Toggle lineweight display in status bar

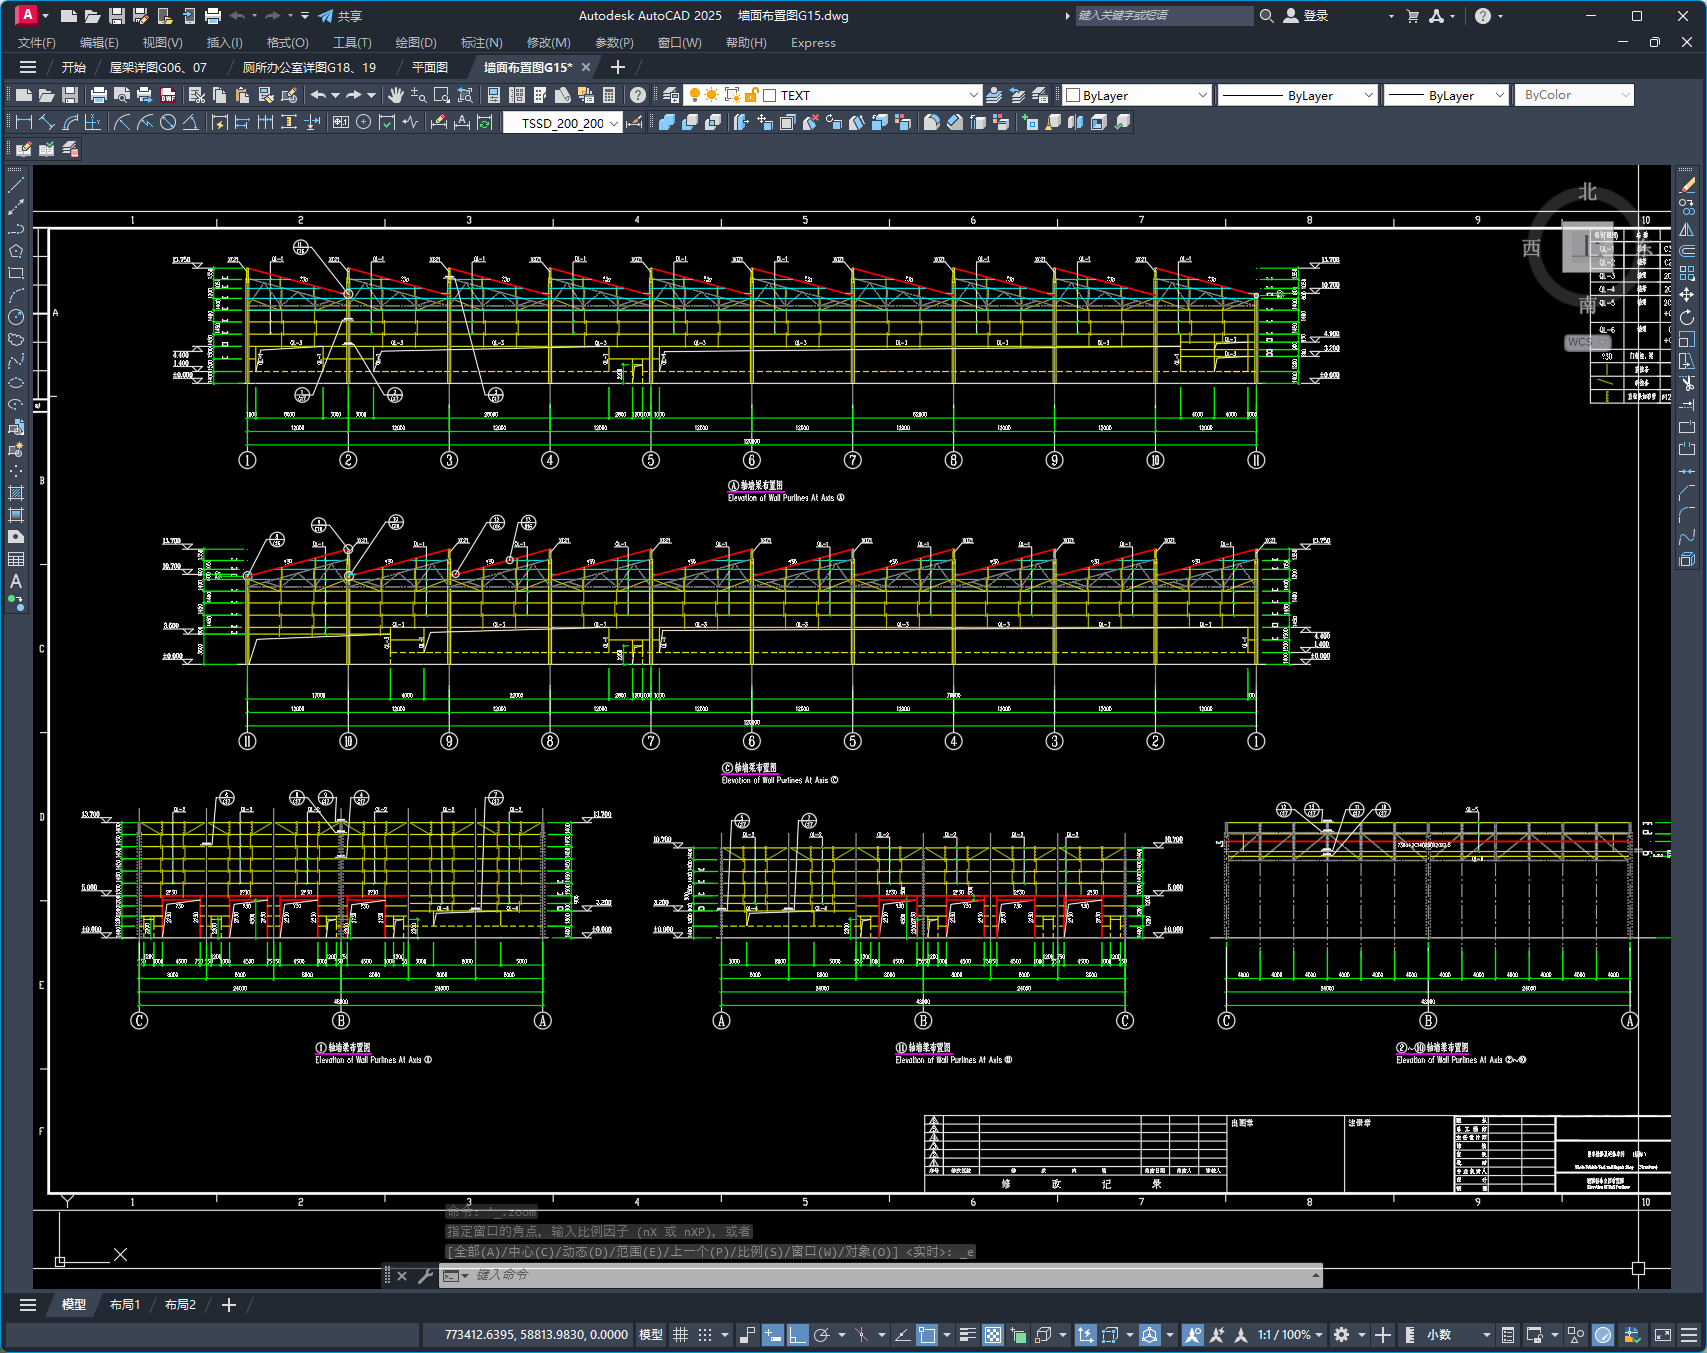[x=968, y=1335]
